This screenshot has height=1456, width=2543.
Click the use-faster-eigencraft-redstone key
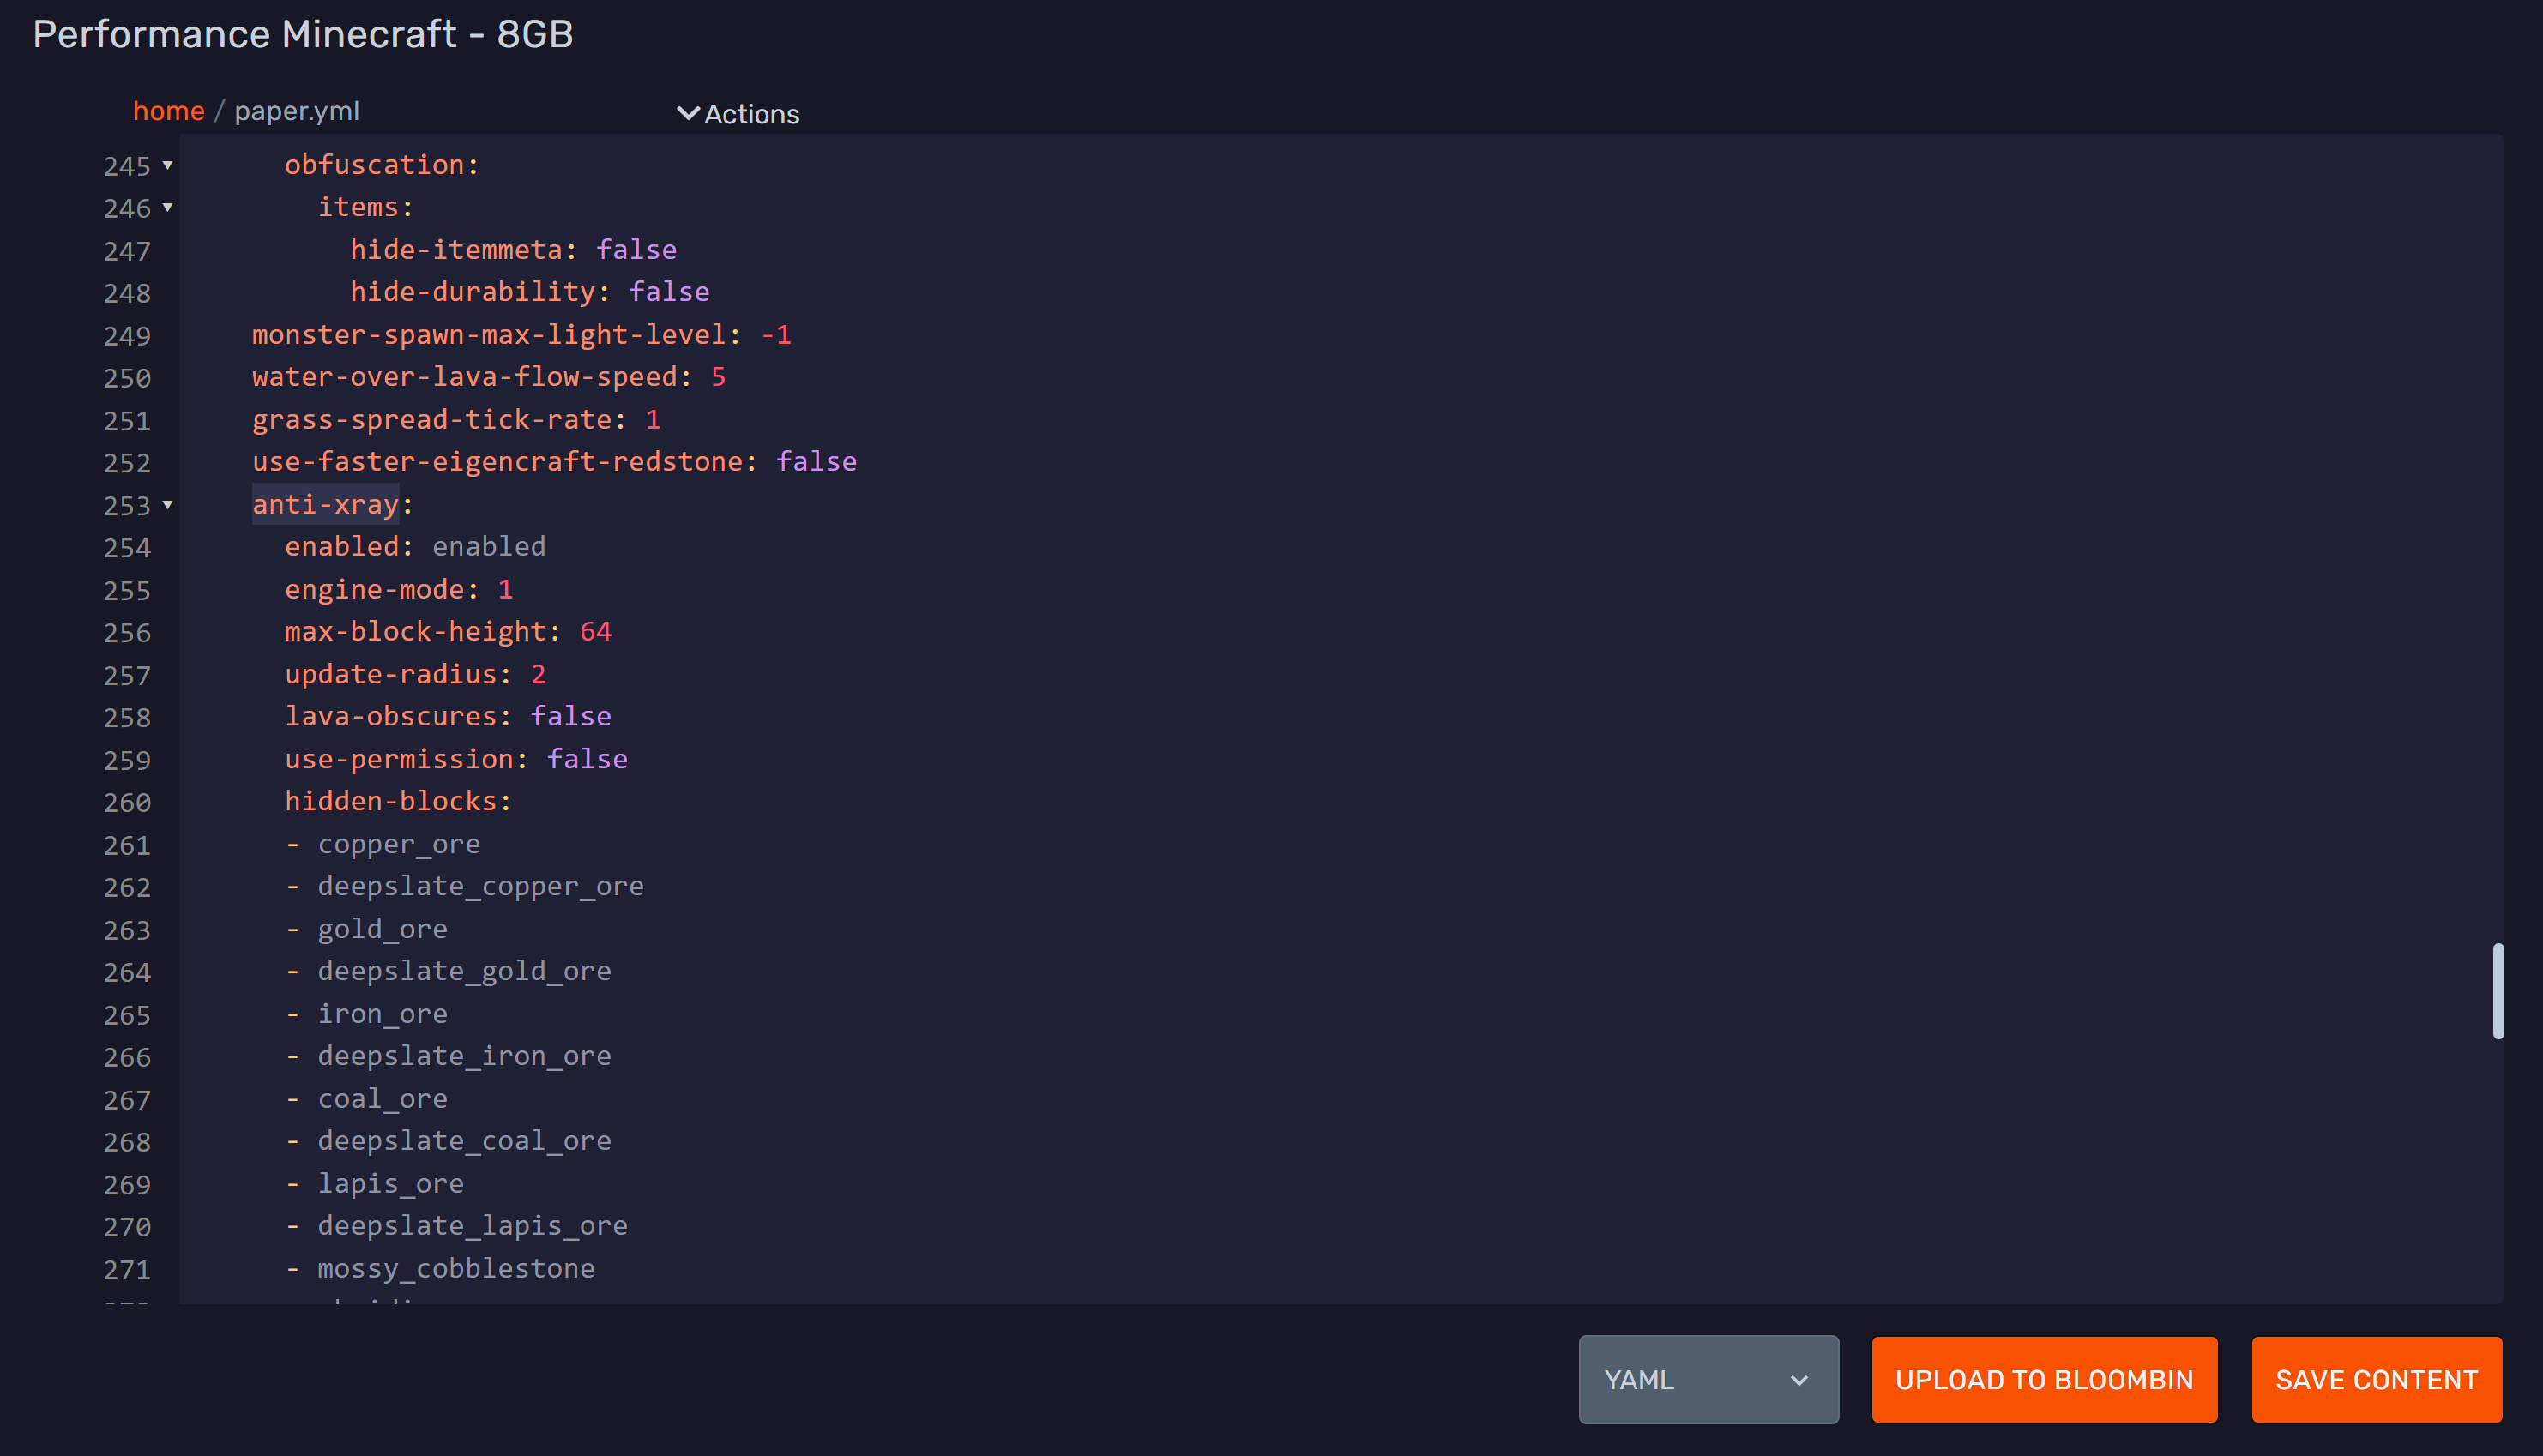point(497,461)
